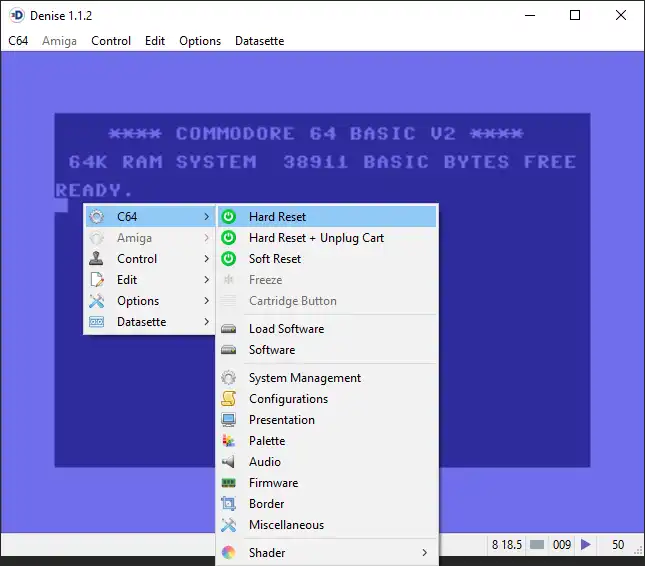Open the C64 menu in the menu bar

click(x=18, y=41)
